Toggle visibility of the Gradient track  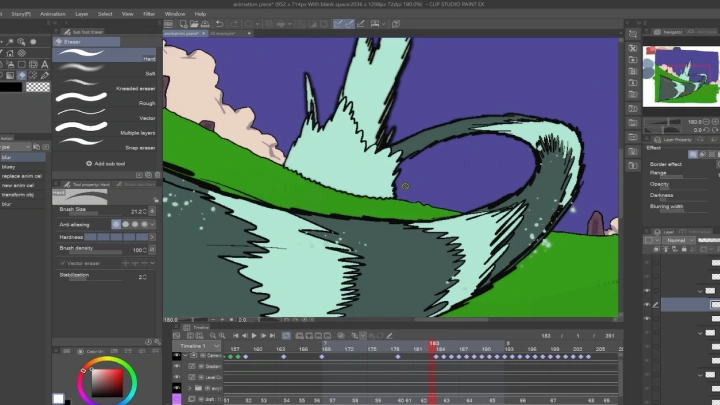click(177, 366)
